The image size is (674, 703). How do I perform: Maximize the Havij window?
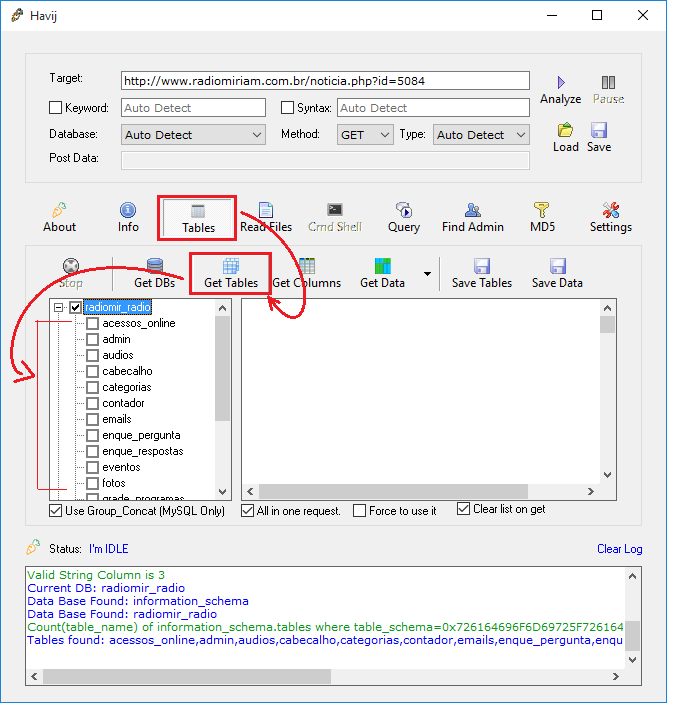597,15
